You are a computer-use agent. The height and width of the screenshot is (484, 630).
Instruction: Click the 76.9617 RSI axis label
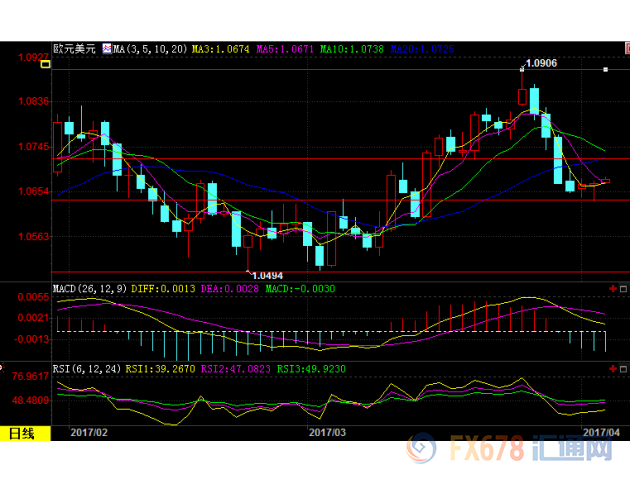[x=30, y=376]
